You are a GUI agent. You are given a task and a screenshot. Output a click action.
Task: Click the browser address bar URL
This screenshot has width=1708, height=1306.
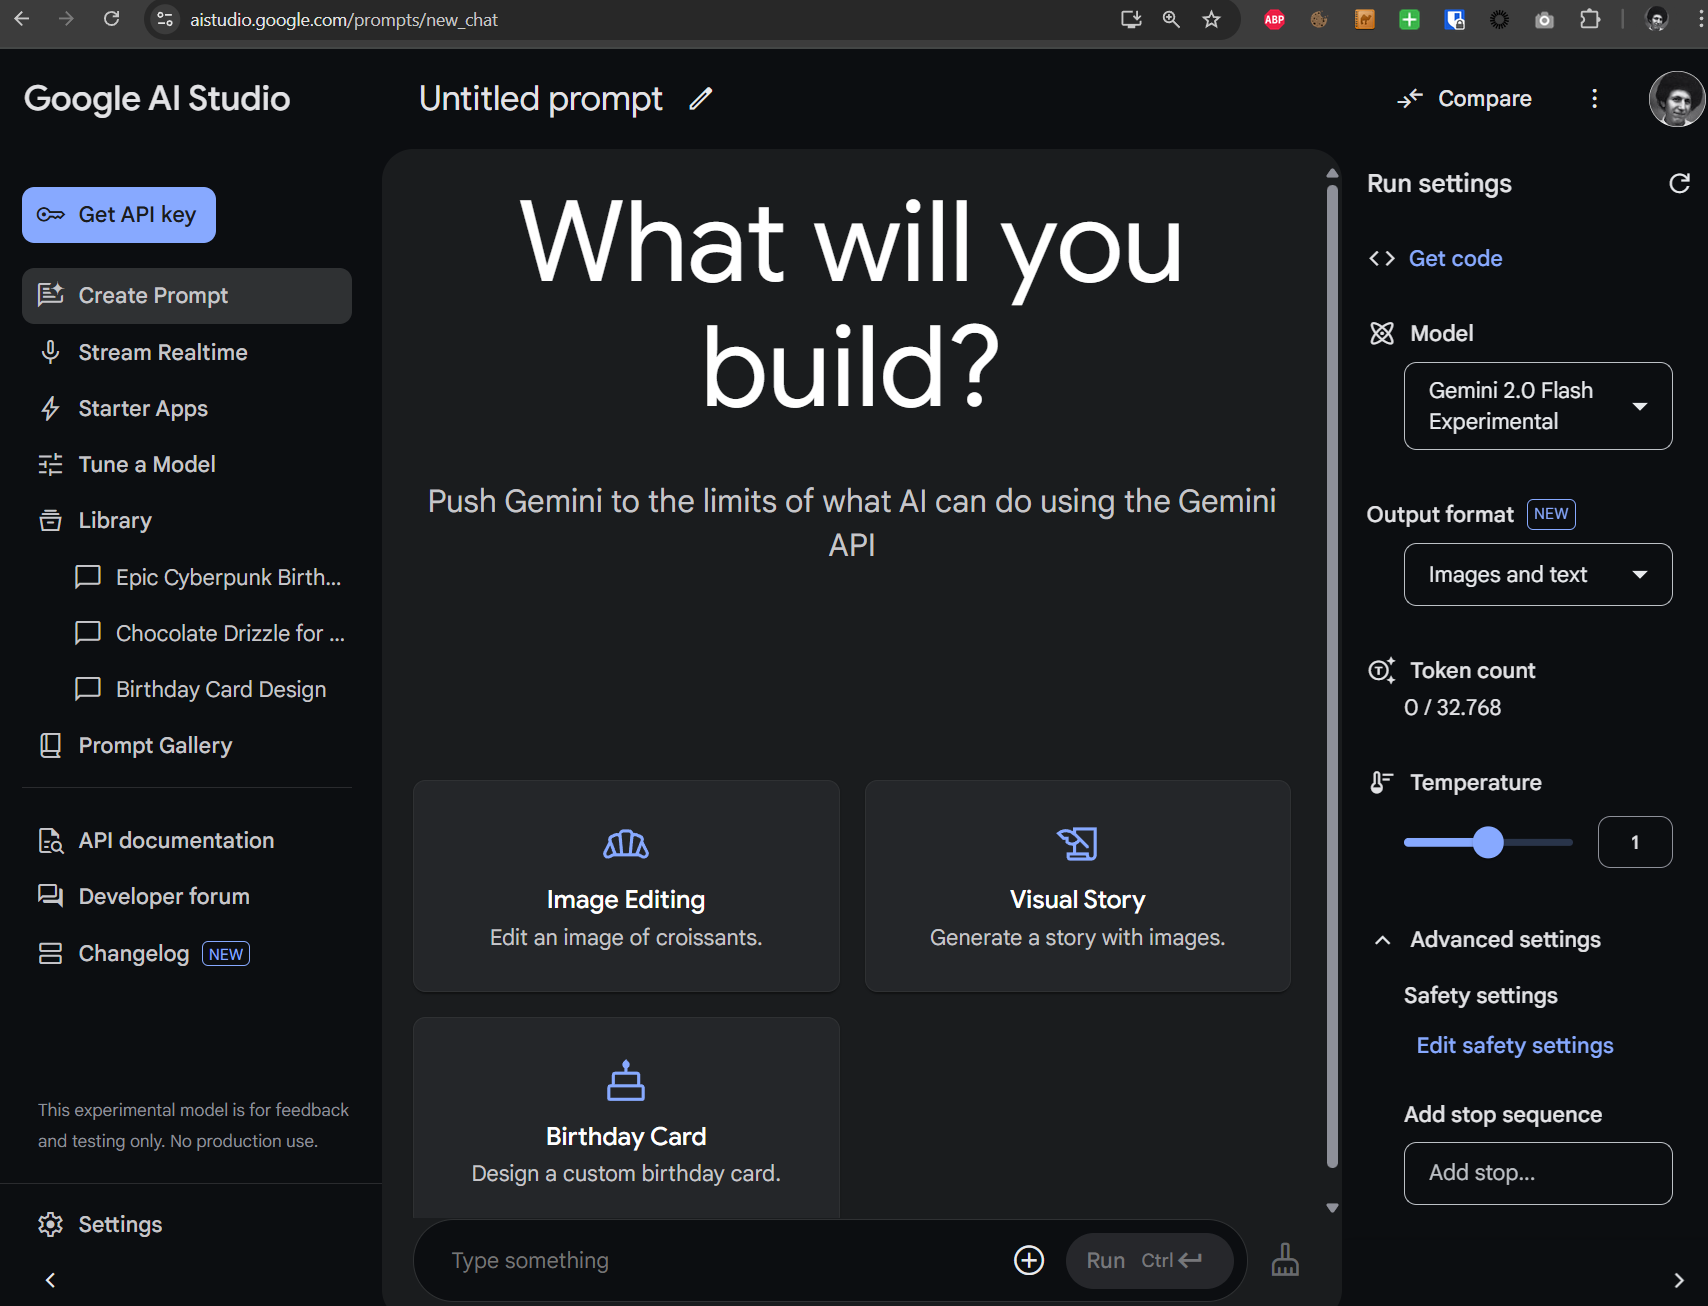[344, 19]
